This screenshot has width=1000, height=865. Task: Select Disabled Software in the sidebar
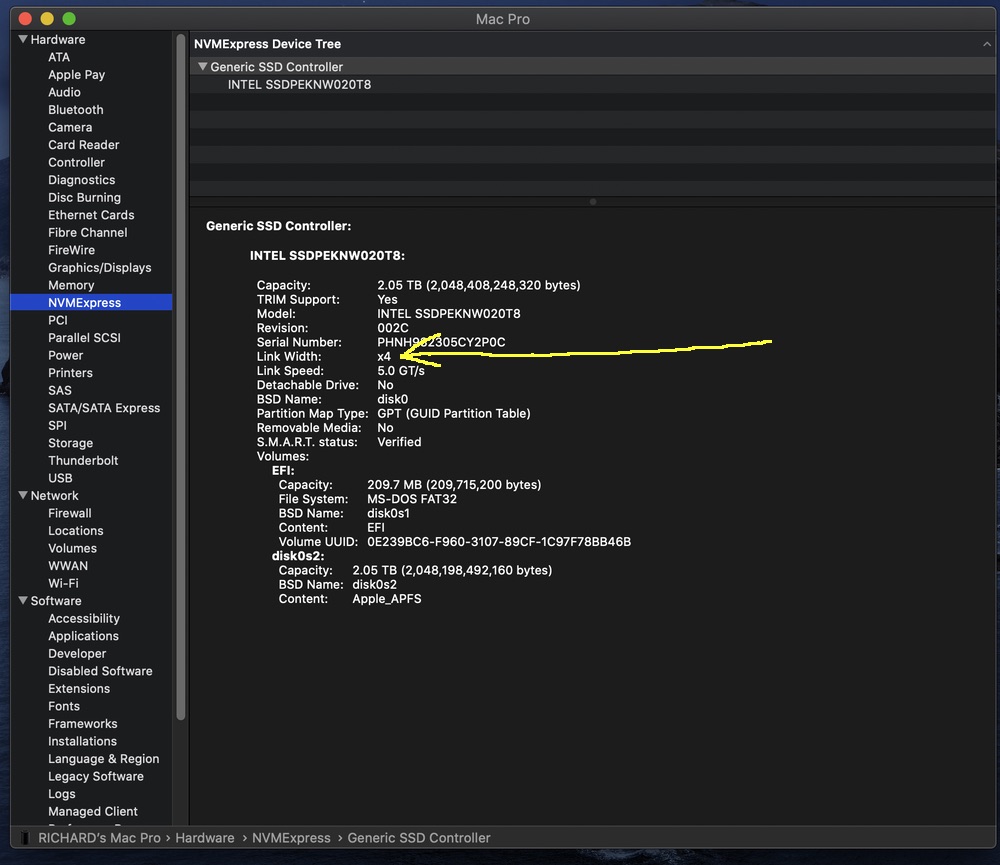tap(100, 671)
